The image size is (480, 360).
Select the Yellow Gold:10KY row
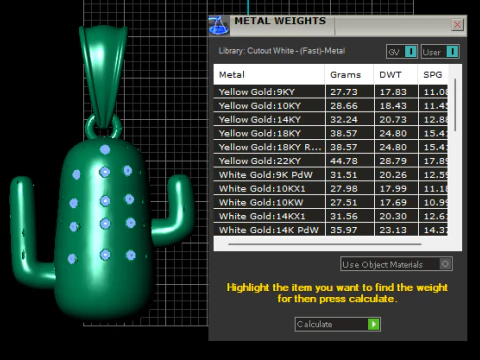(x=331, y=106)
